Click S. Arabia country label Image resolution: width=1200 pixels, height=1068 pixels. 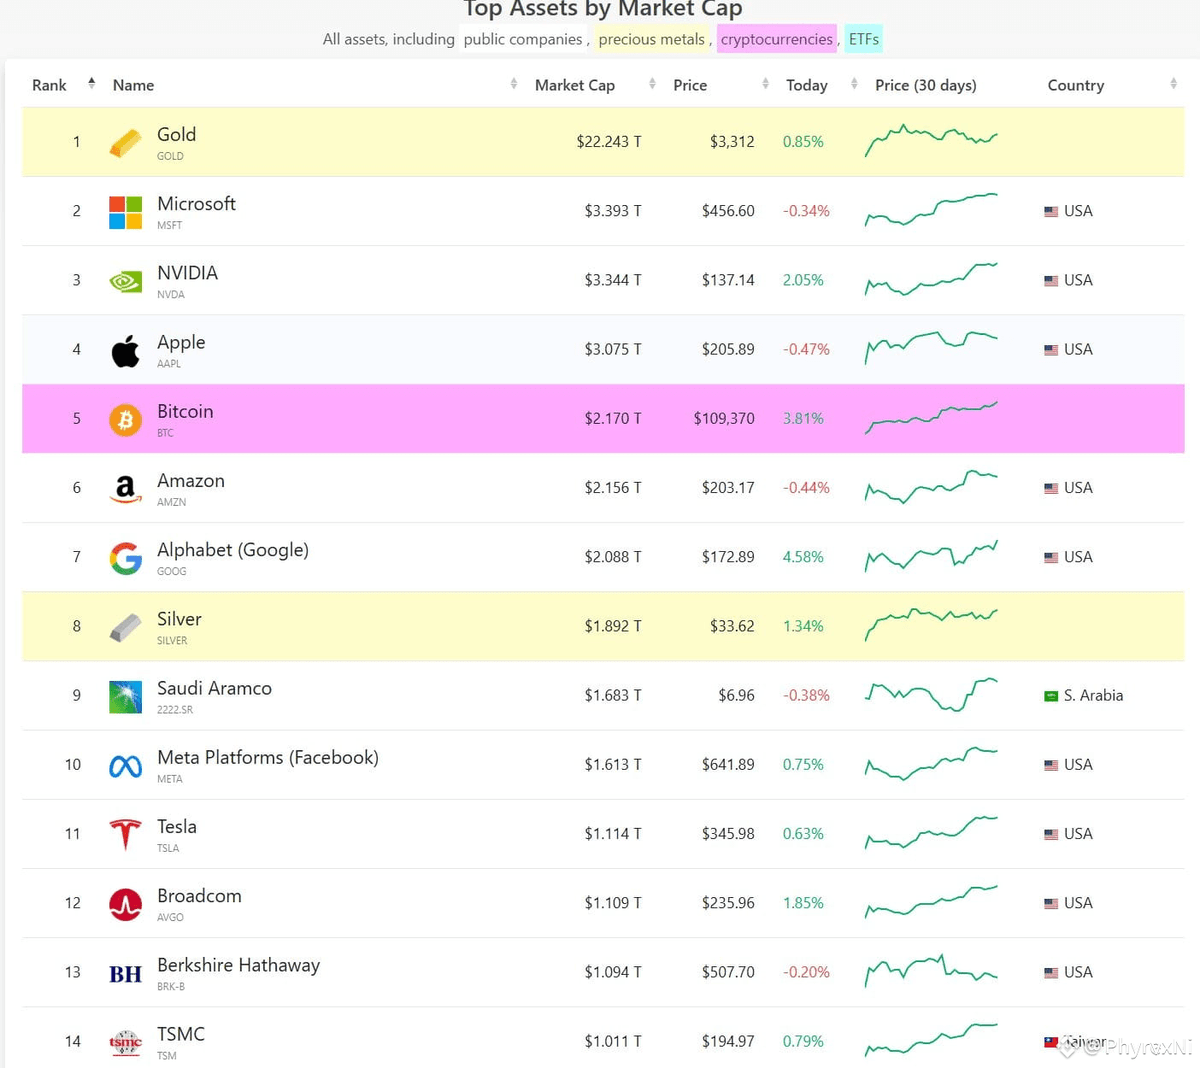1093,695
